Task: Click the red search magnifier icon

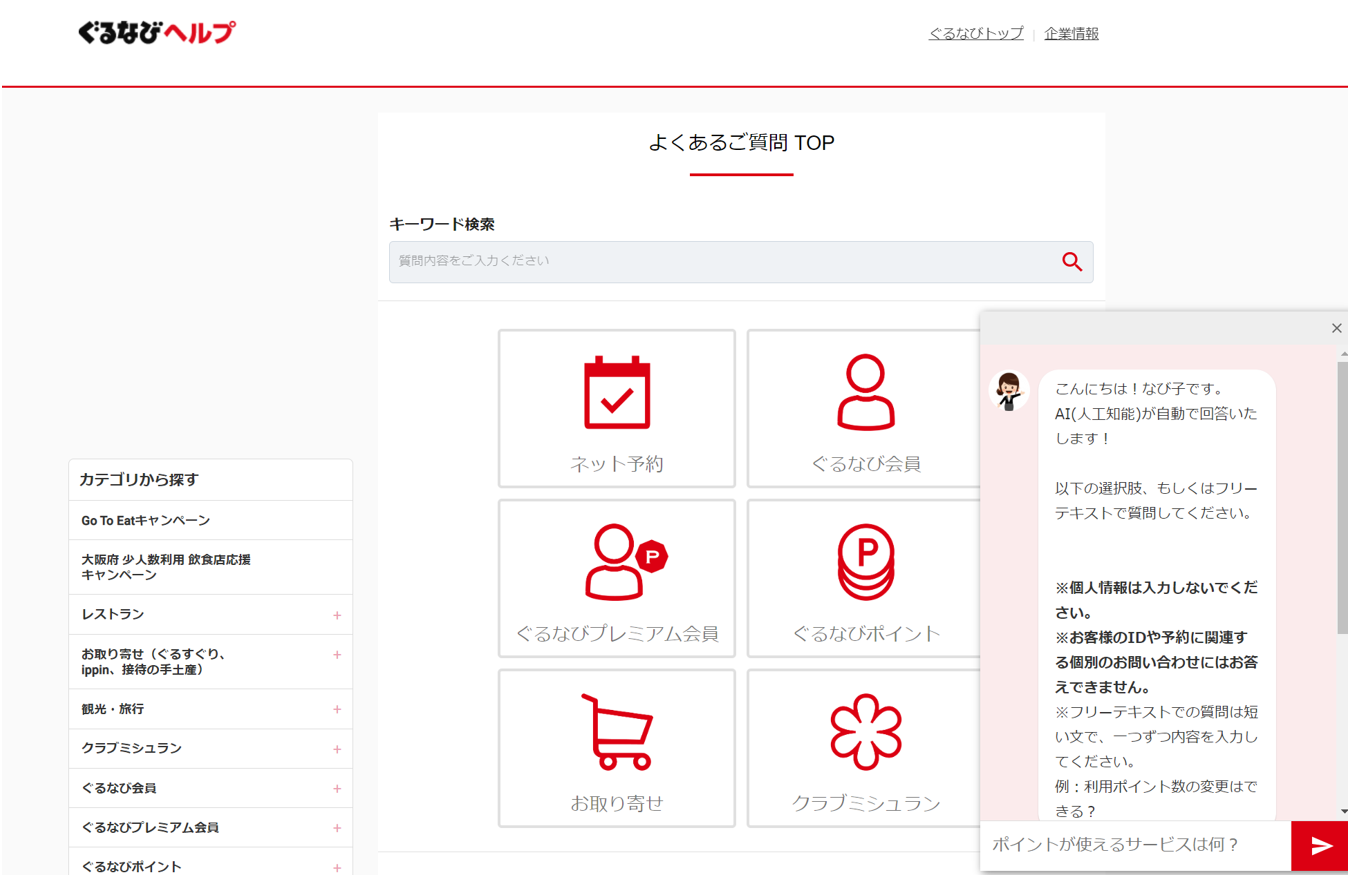Action: (x=1072, y=262)
